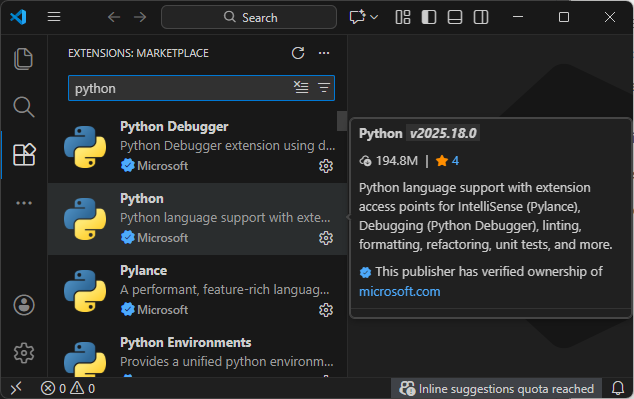The image size is (634, 399).
Task: Click EXTENSIONS: MARKETPLACE header
Action: tap(138, 53)
